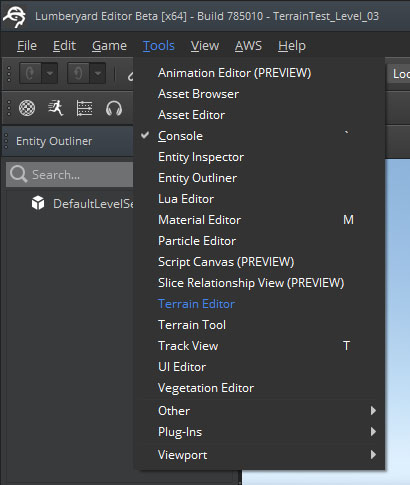
Task: Click the headphones audio icon in toolbar
Action: 114,108
